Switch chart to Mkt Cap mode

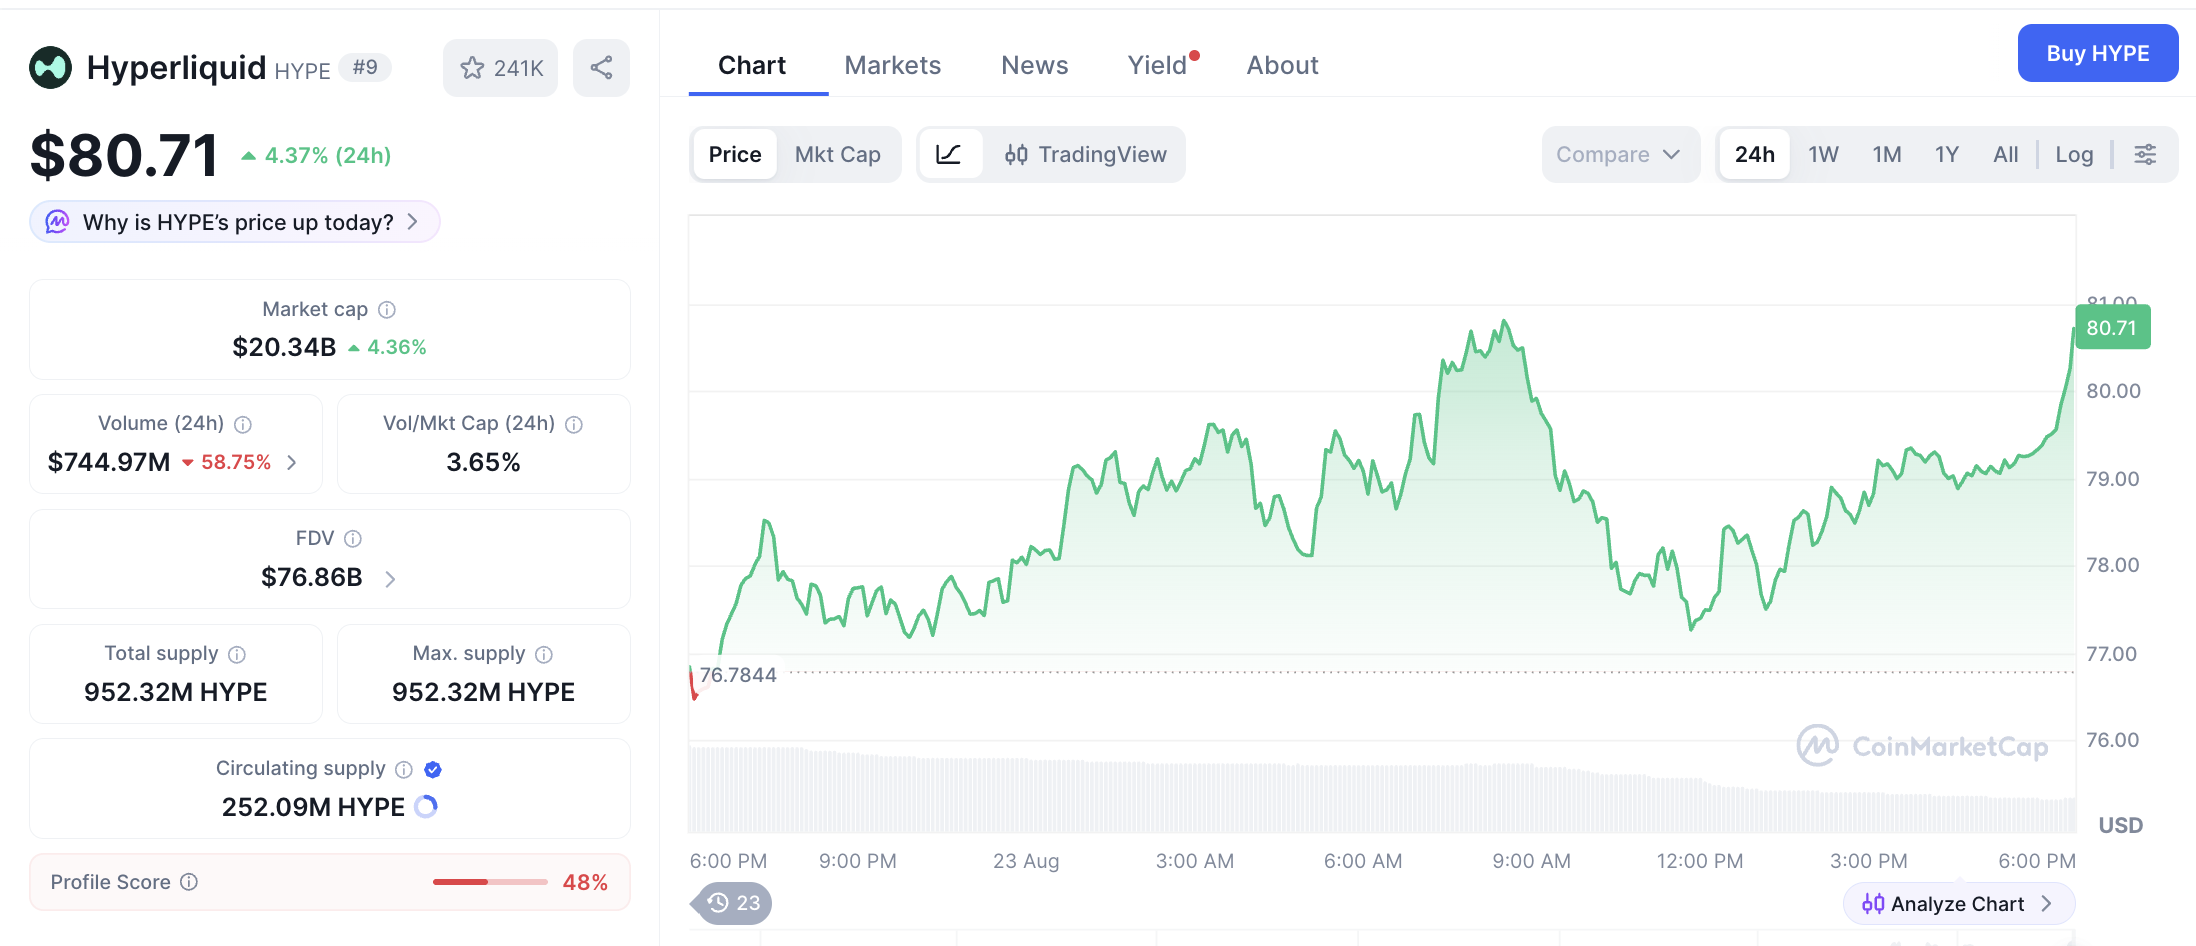(x=838, y=154)
